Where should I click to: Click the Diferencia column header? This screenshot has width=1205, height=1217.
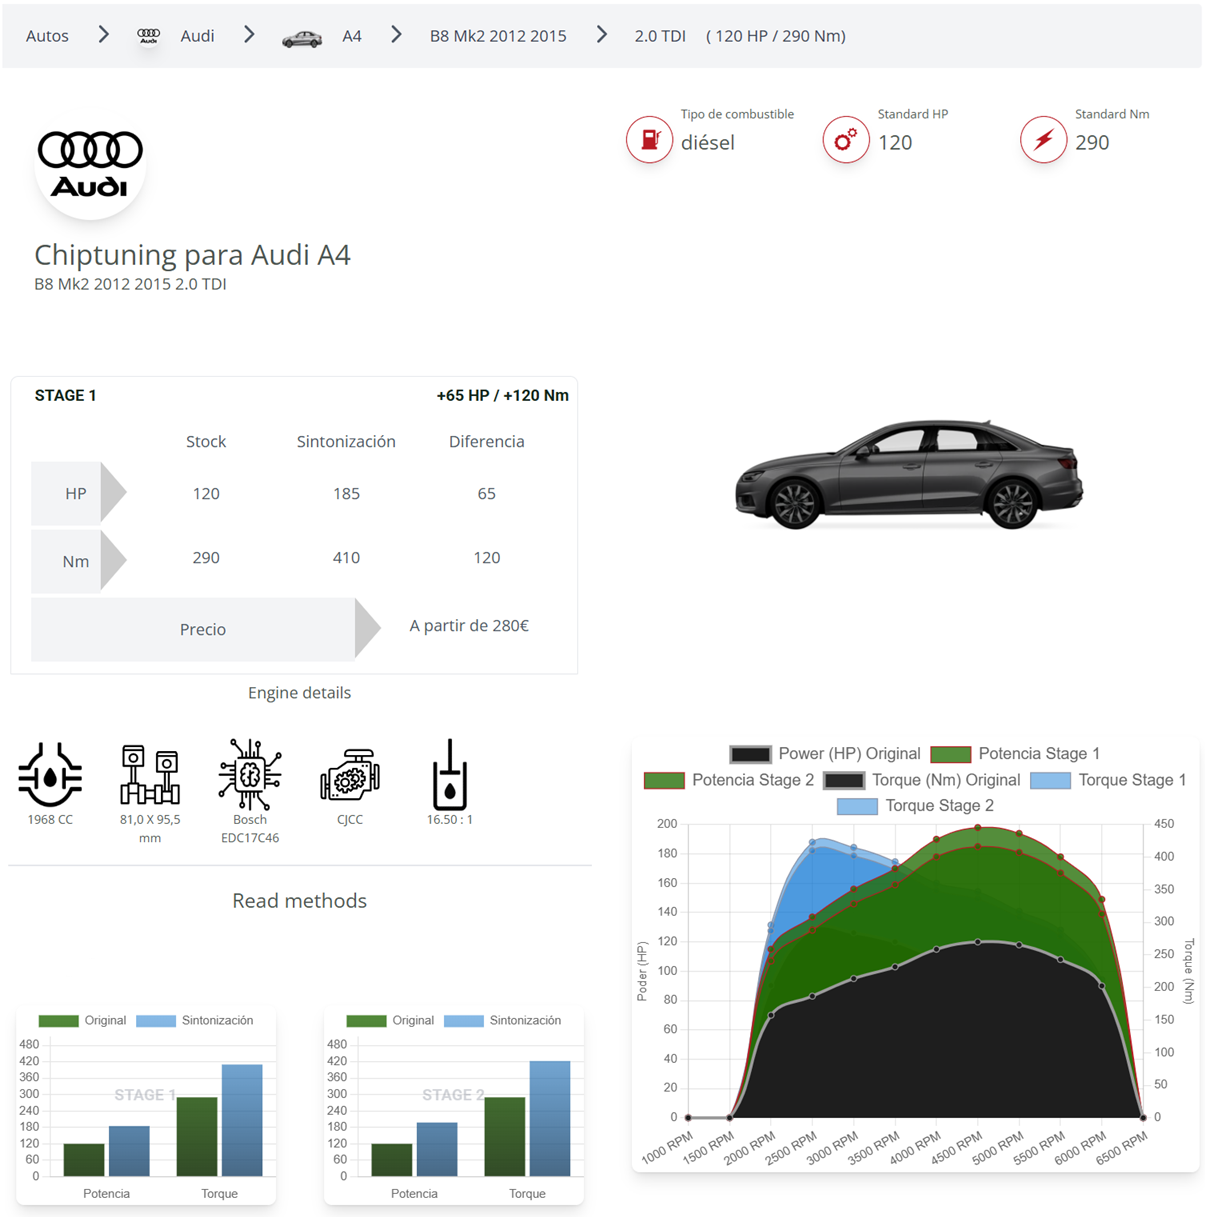tap(487, 442)
